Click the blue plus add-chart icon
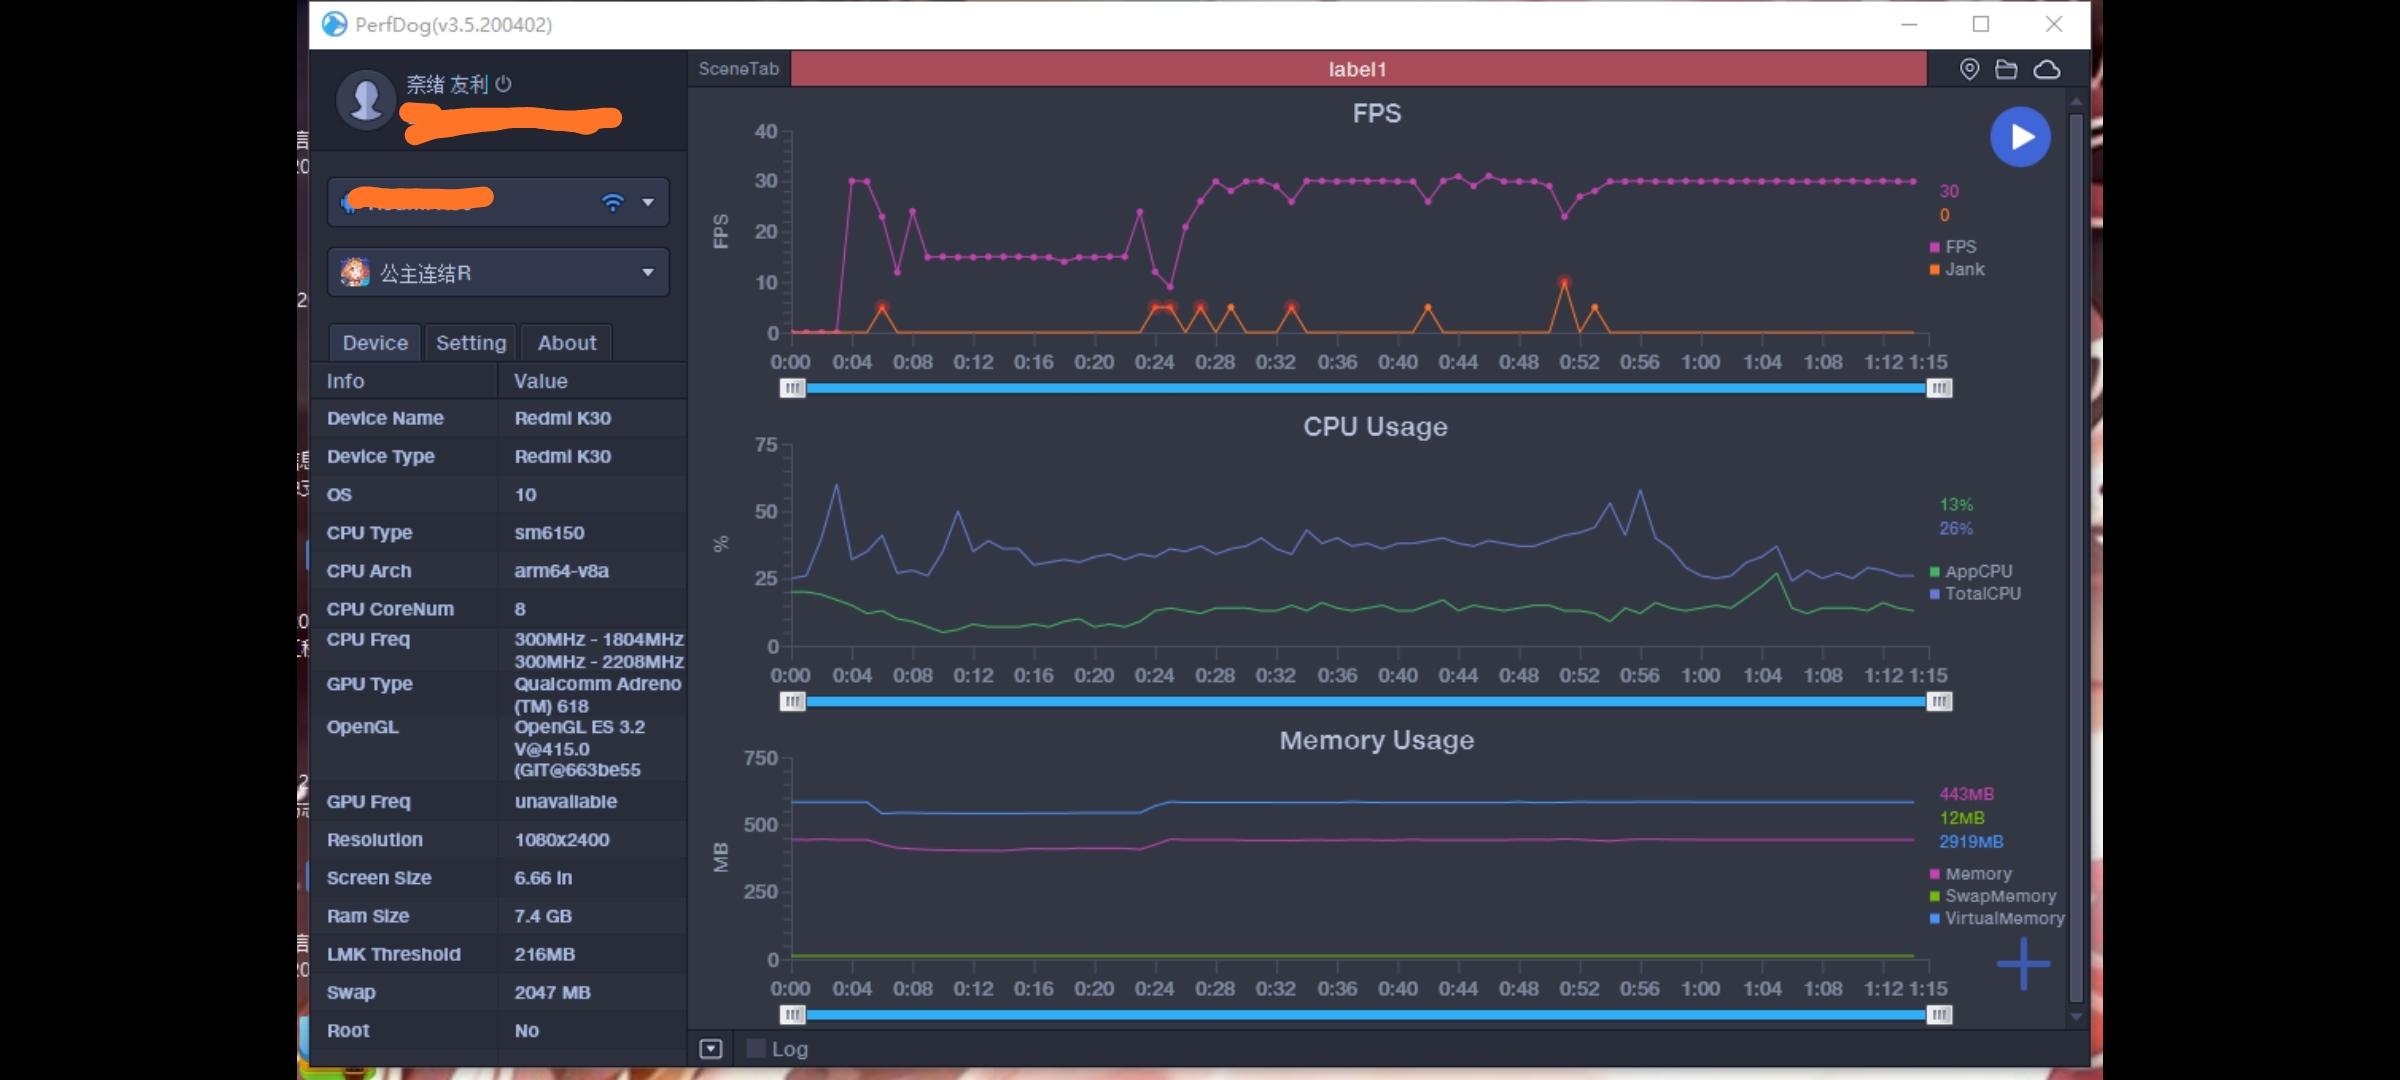 pyautogui.click(x=2023, y=964)
